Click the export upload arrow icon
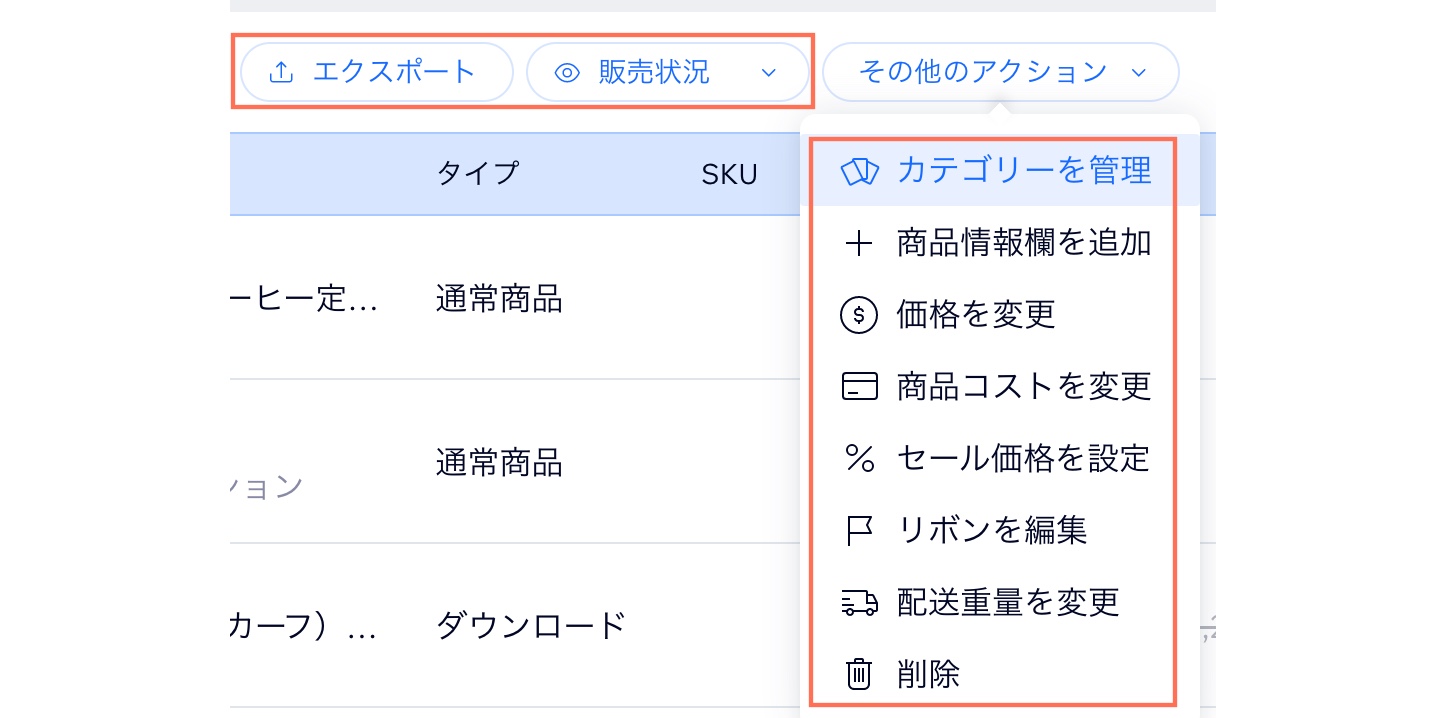 pos(282,72)
